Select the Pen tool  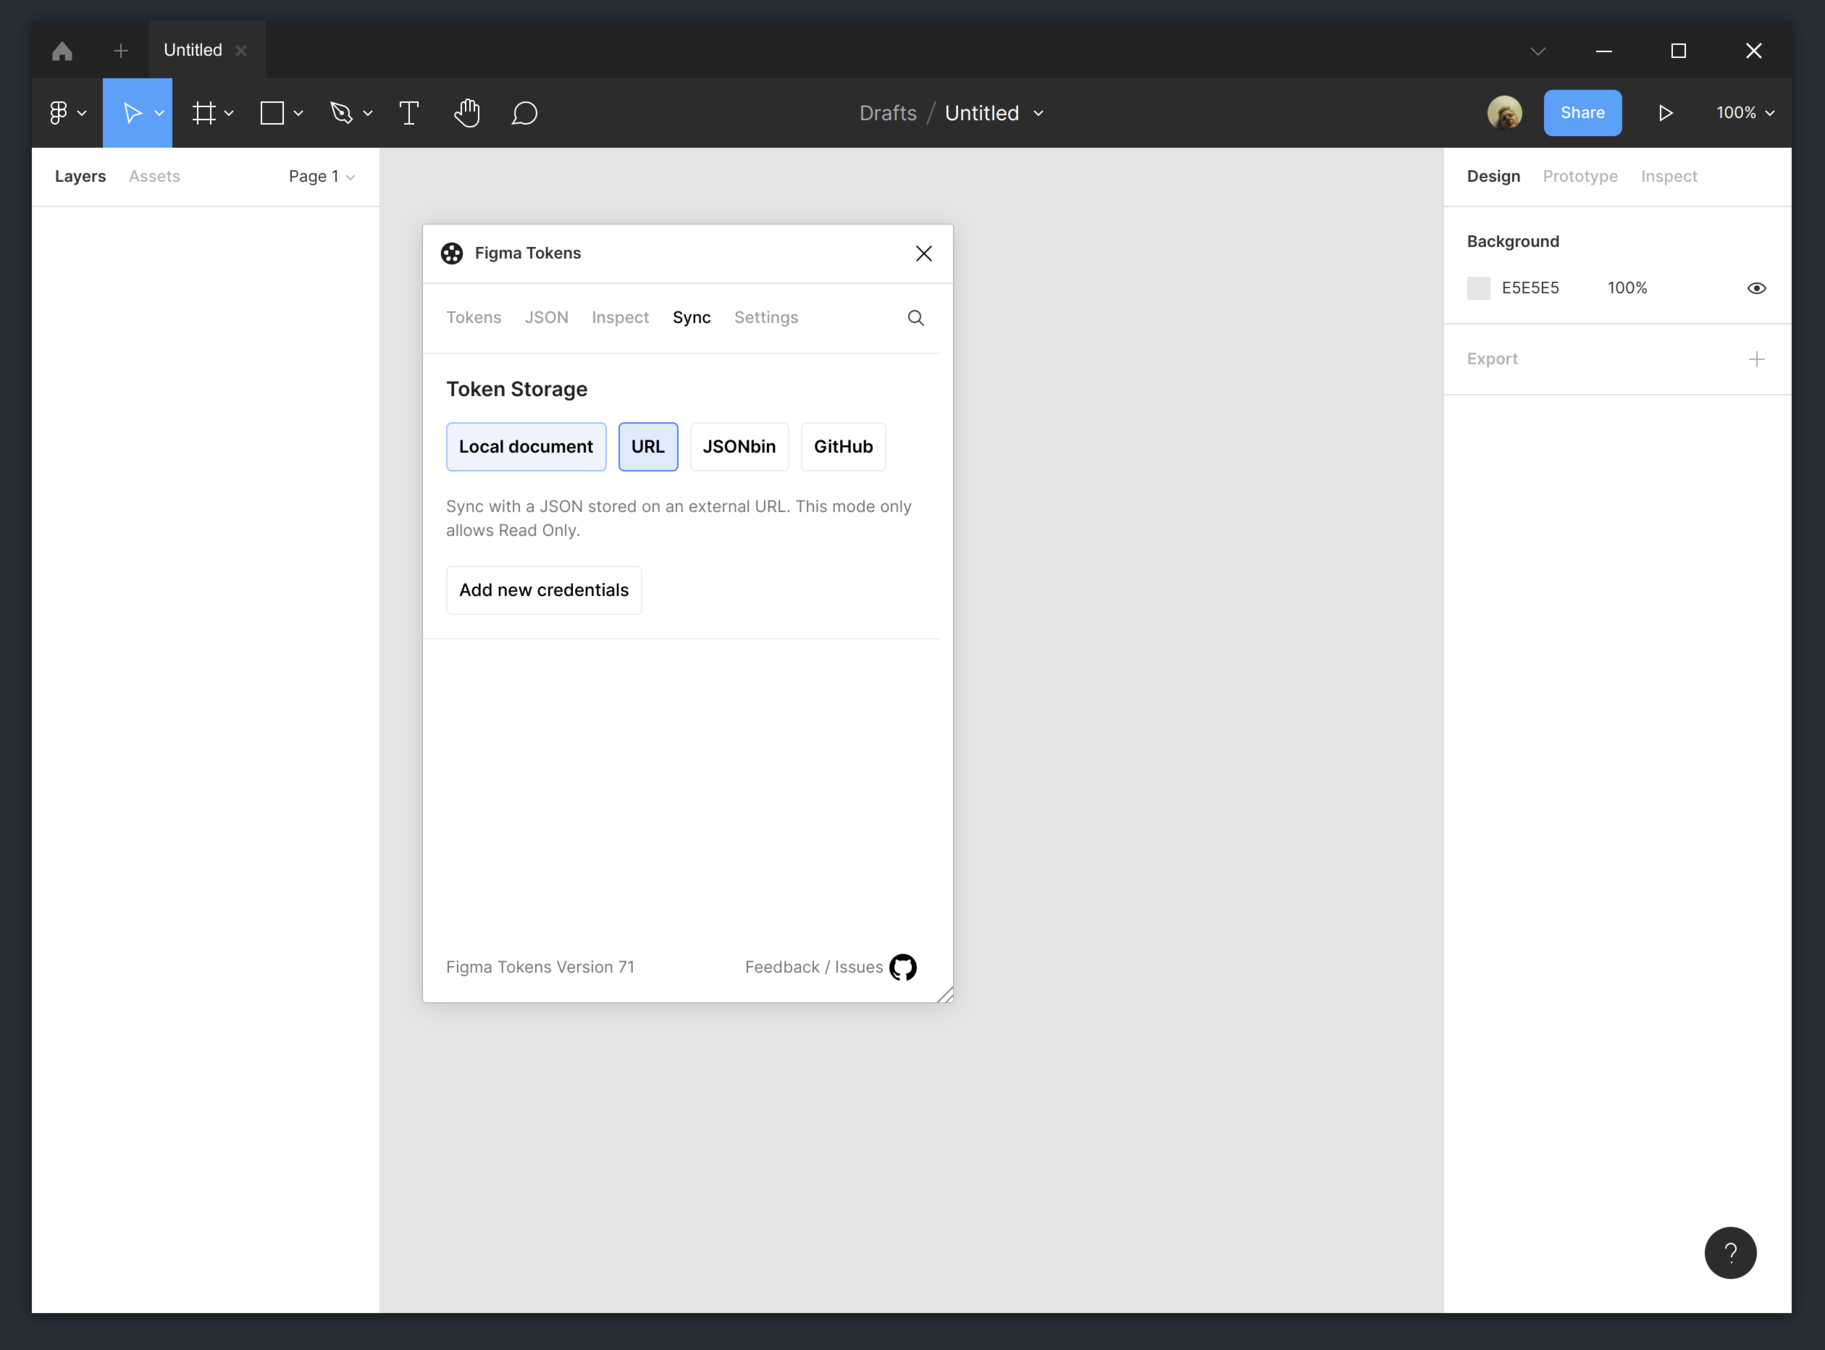(x=342, y=113)
